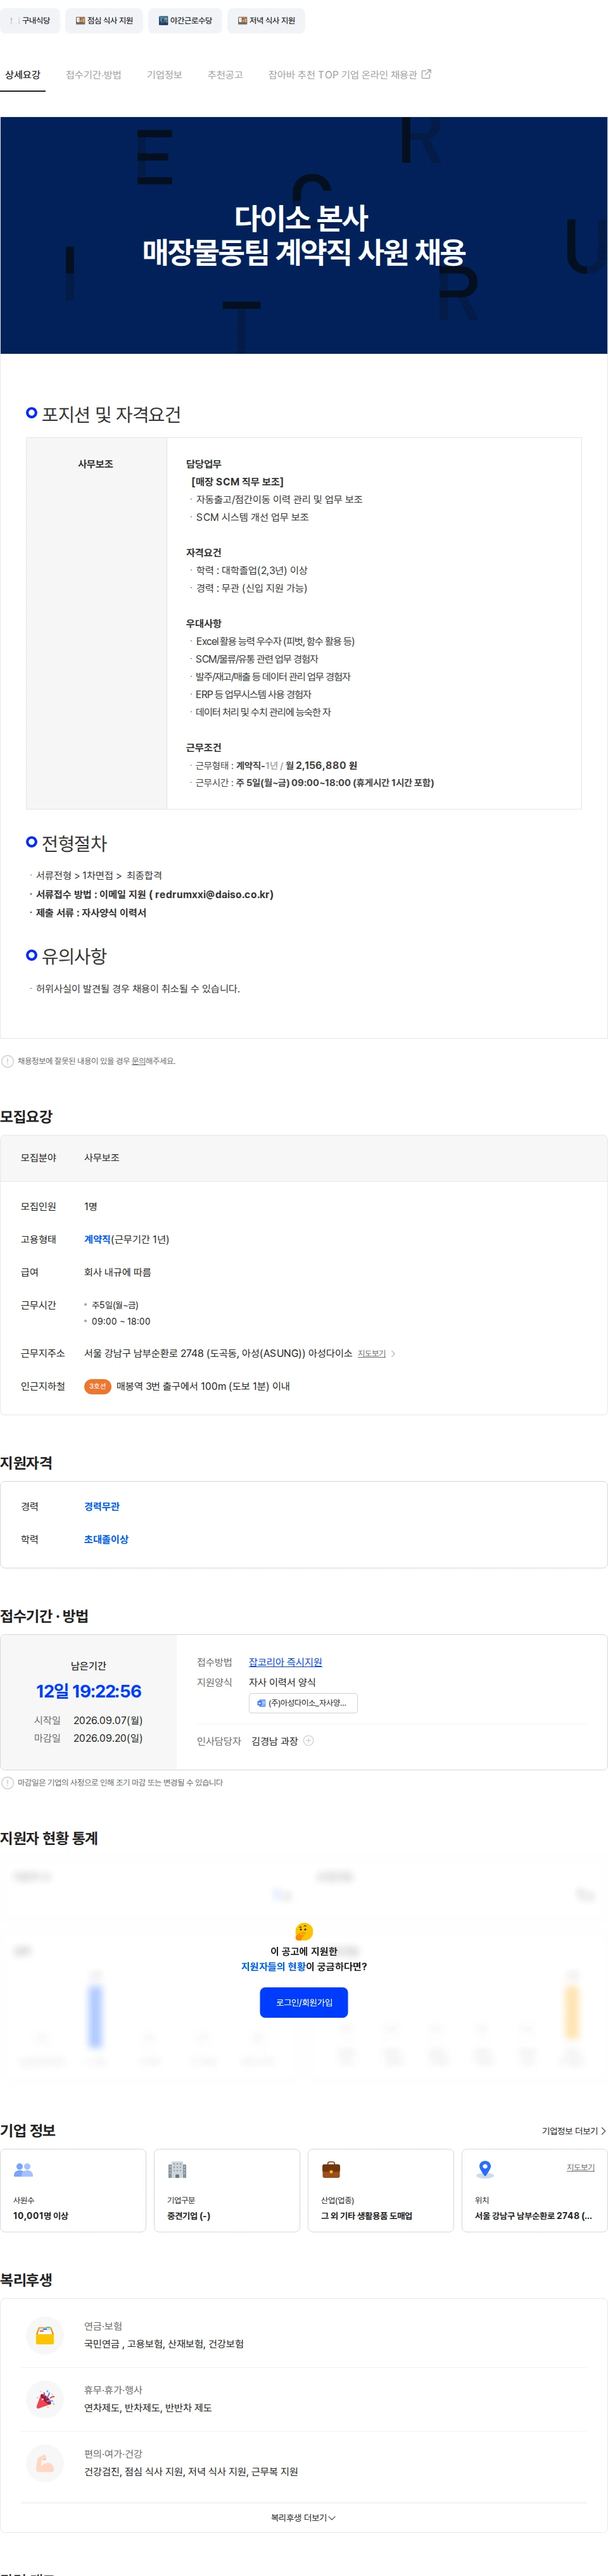Image resolution: width=608 pixels, height=2576 pixels.
Task: Click the 중견기업 (-) company type text
Action: [x=189, y=2216]
